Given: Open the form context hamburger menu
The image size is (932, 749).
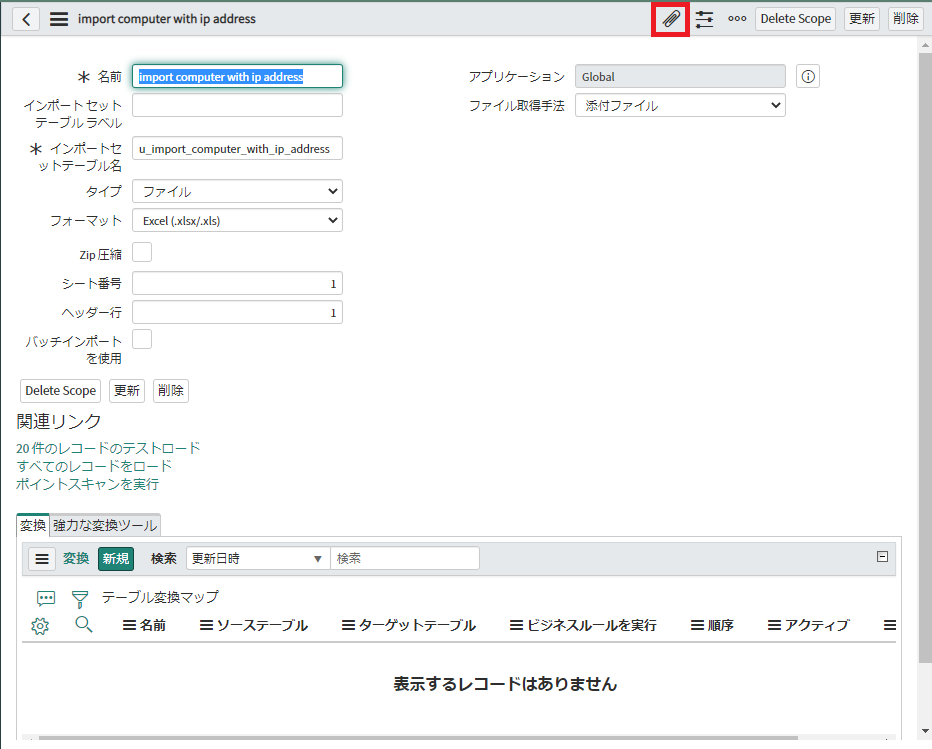Looking at the screenshot, I should coord(59,19).
